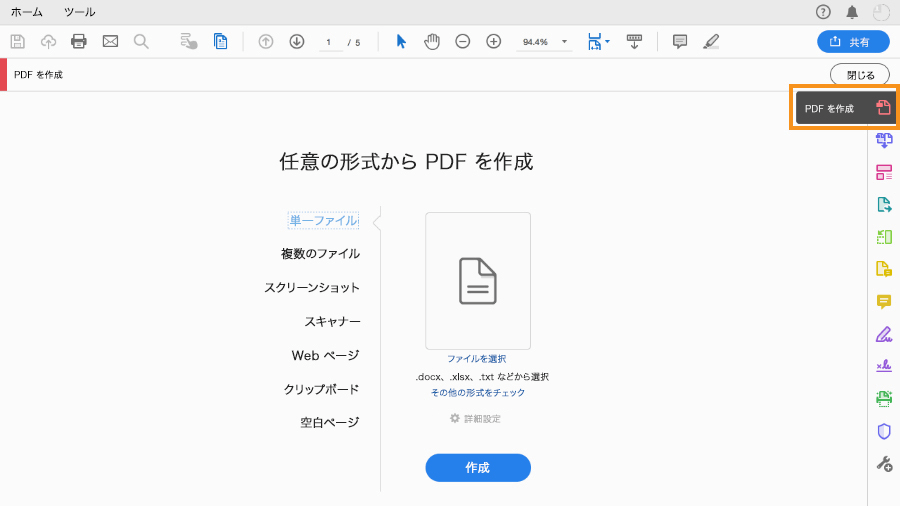Open the export PDF sidebar icon

[884, 204]
